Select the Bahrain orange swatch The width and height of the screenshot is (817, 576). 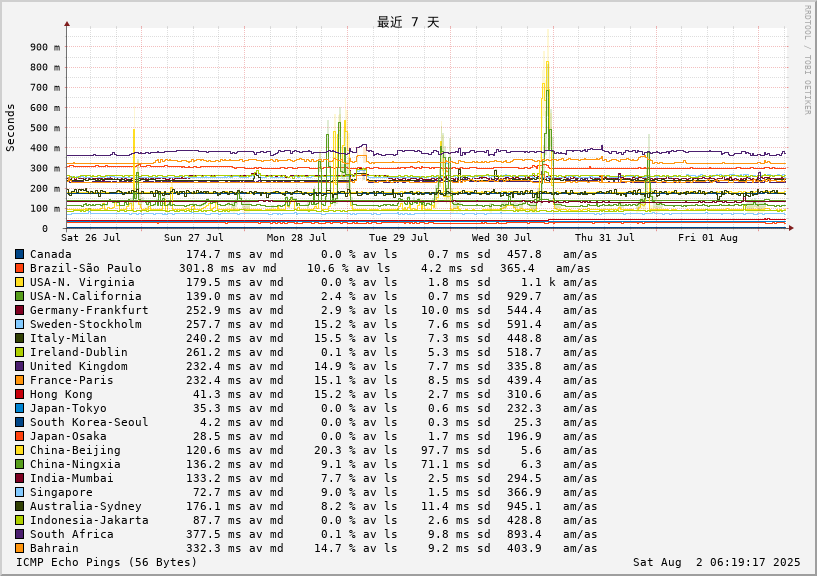(20, 548)
